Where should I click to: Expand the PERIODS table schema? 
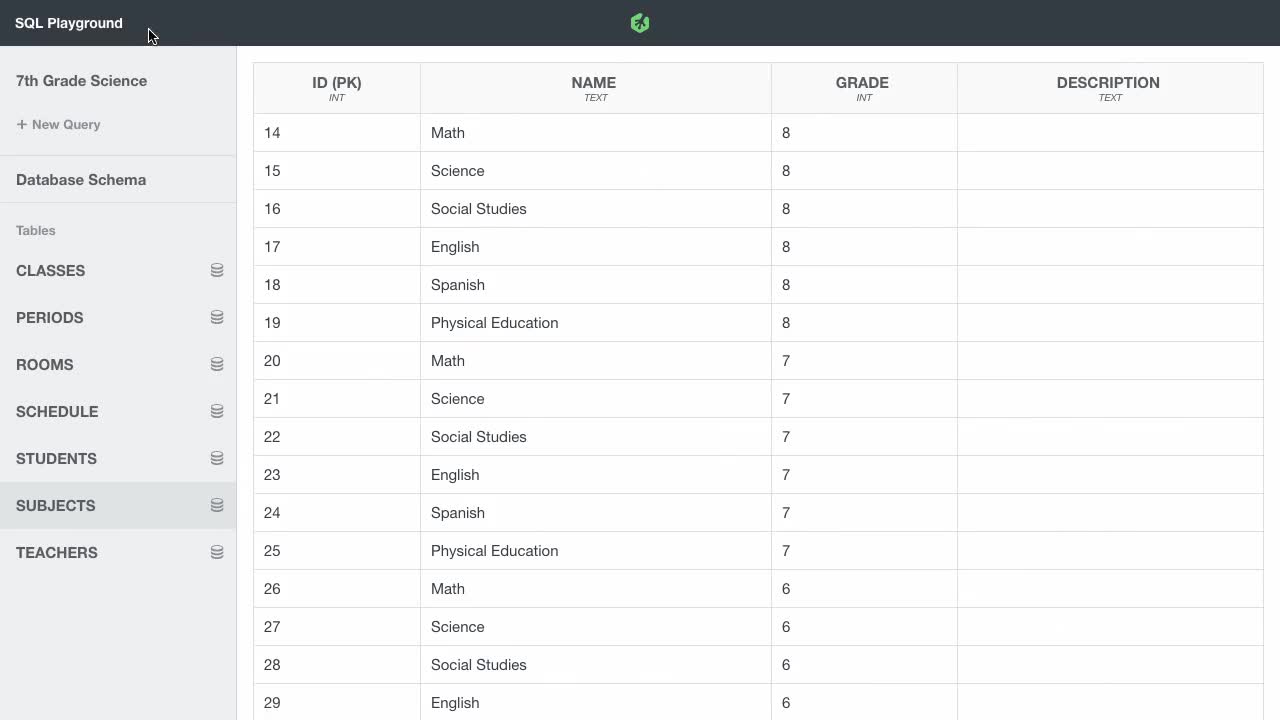[x=49, y=317]
